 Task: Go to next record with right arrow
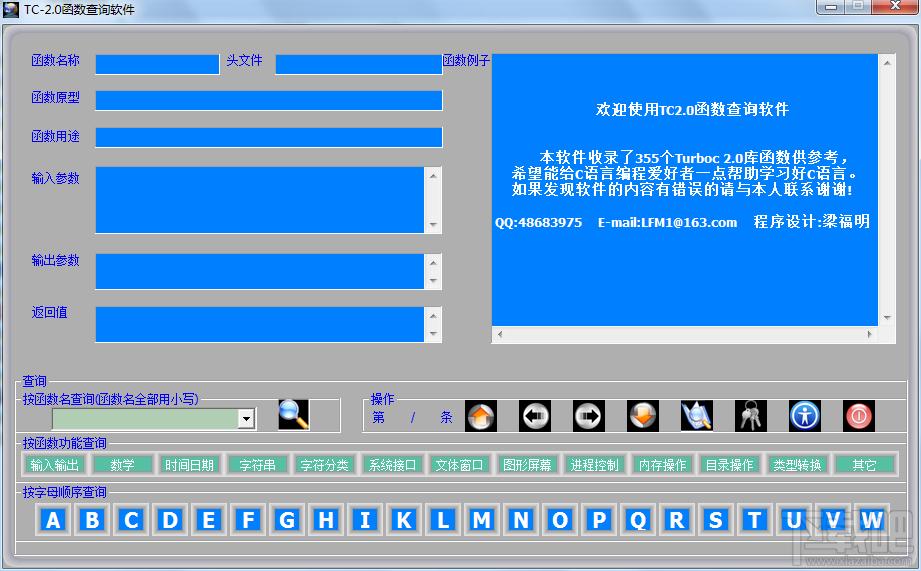pyautogui.click(x=589, y=416)
